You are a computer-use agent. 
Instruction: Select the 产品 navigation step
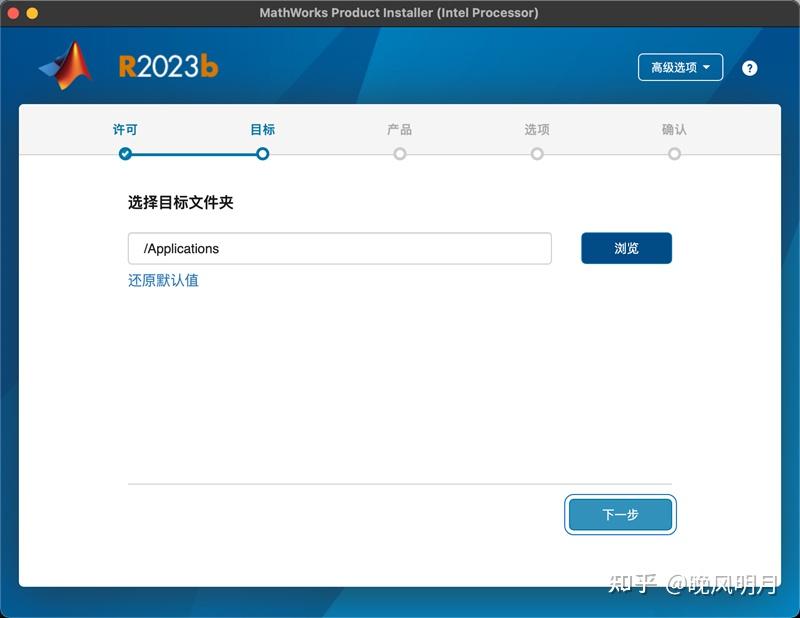pos(400,130)
